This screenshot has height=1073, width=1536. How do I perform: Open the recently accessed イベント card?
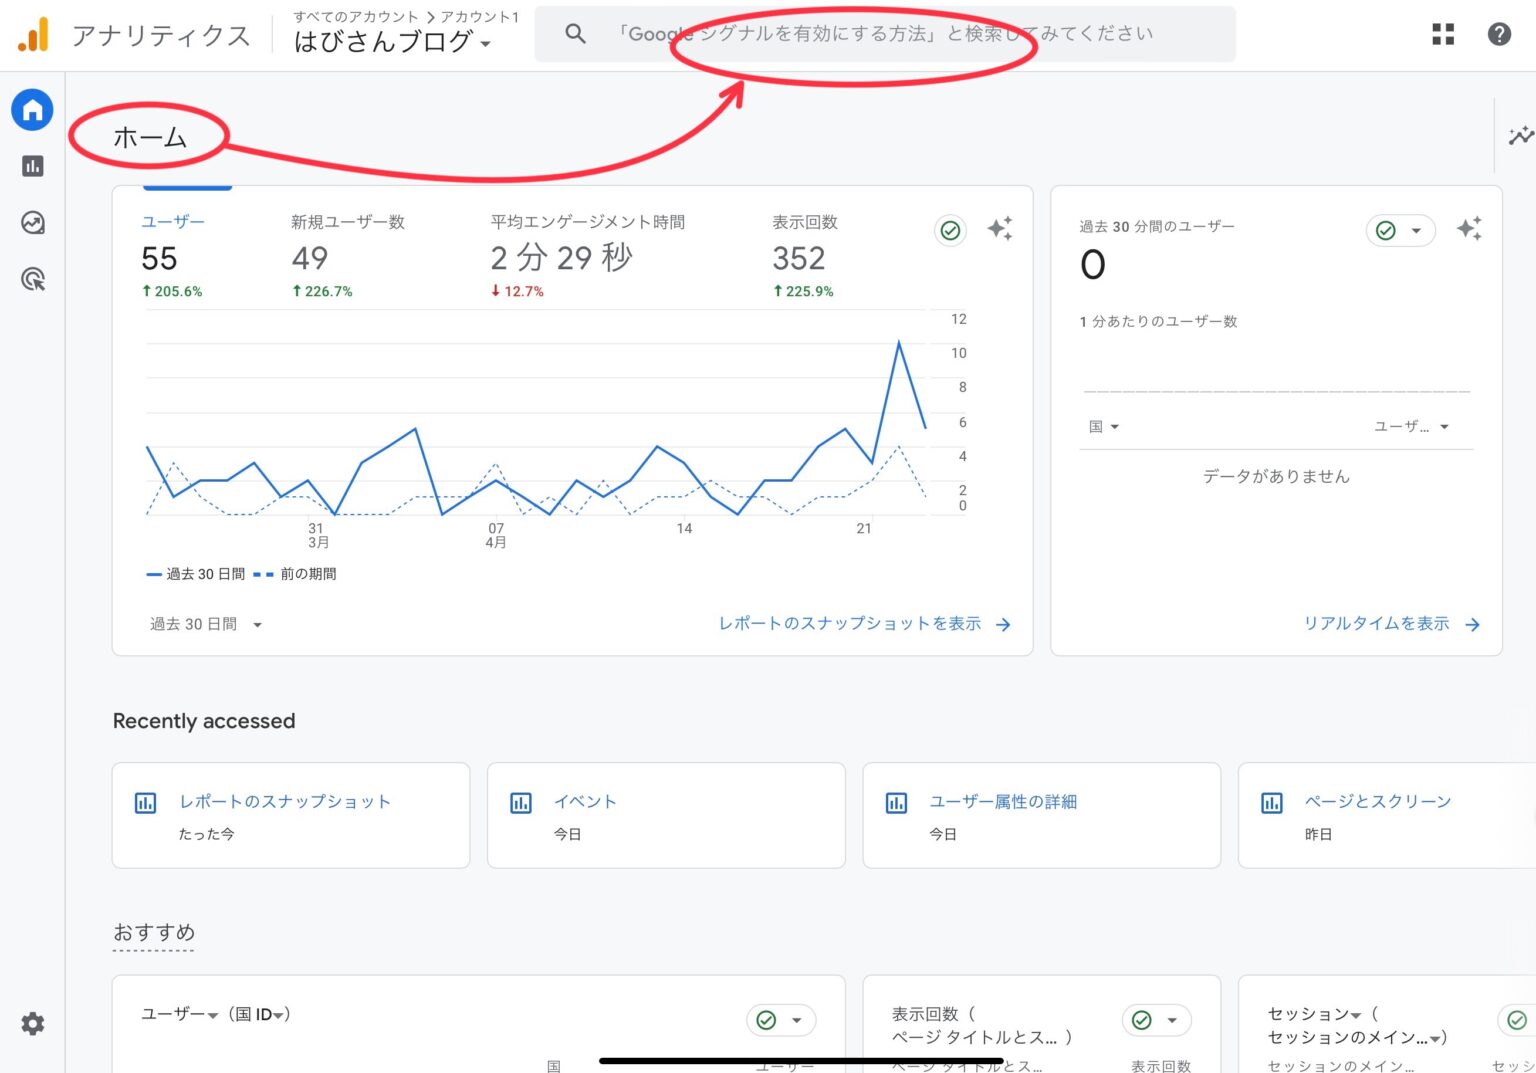coord(665,815)
